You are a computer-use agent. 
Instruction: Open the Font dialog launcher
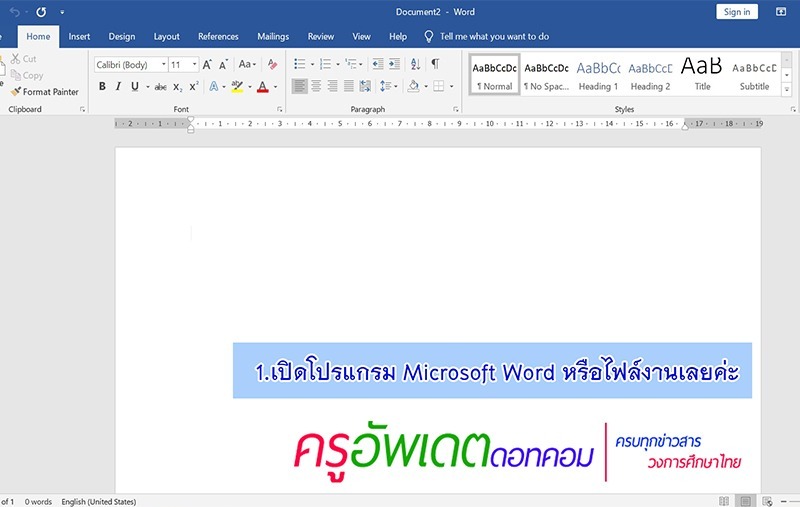tap(280, 109)
